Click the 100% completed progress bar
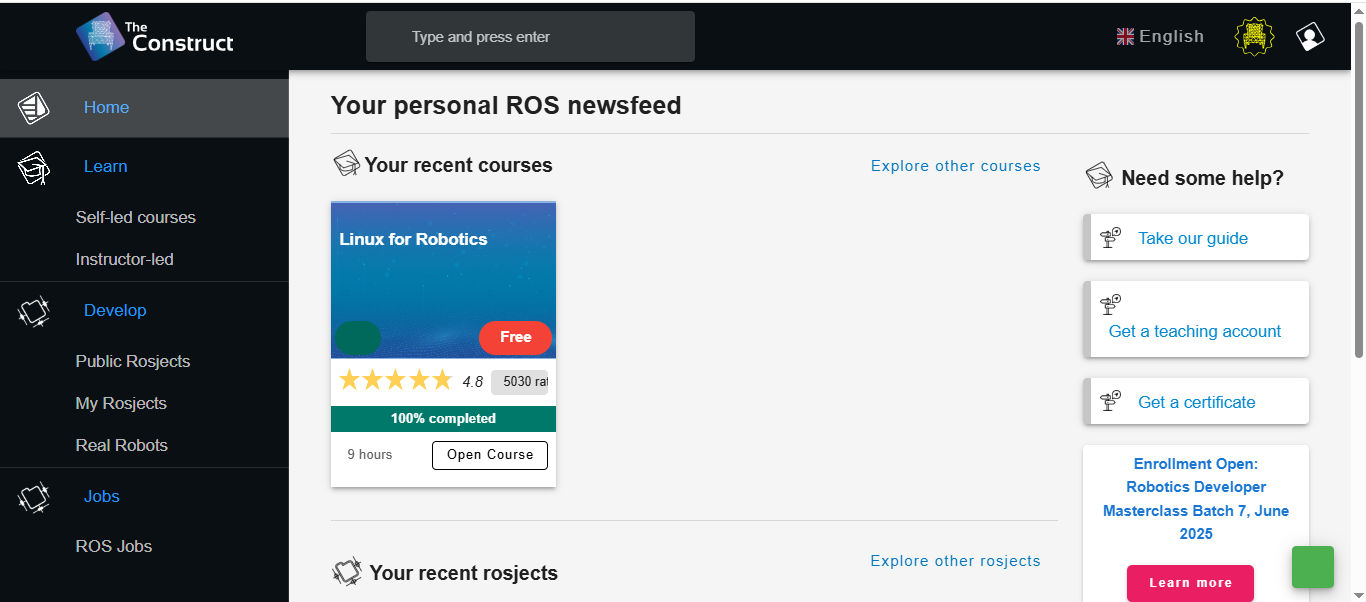 pyautogui.click(x=443, y=419)
